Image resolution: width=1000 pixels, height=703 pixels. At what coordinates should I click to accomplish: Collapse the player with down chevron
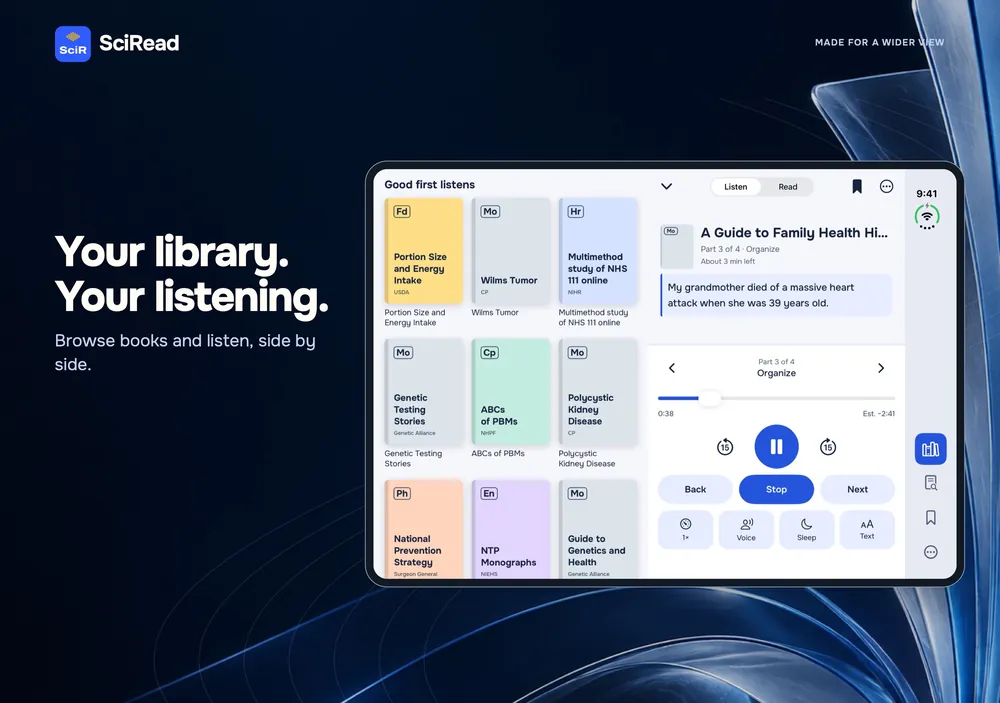(666, 186)
